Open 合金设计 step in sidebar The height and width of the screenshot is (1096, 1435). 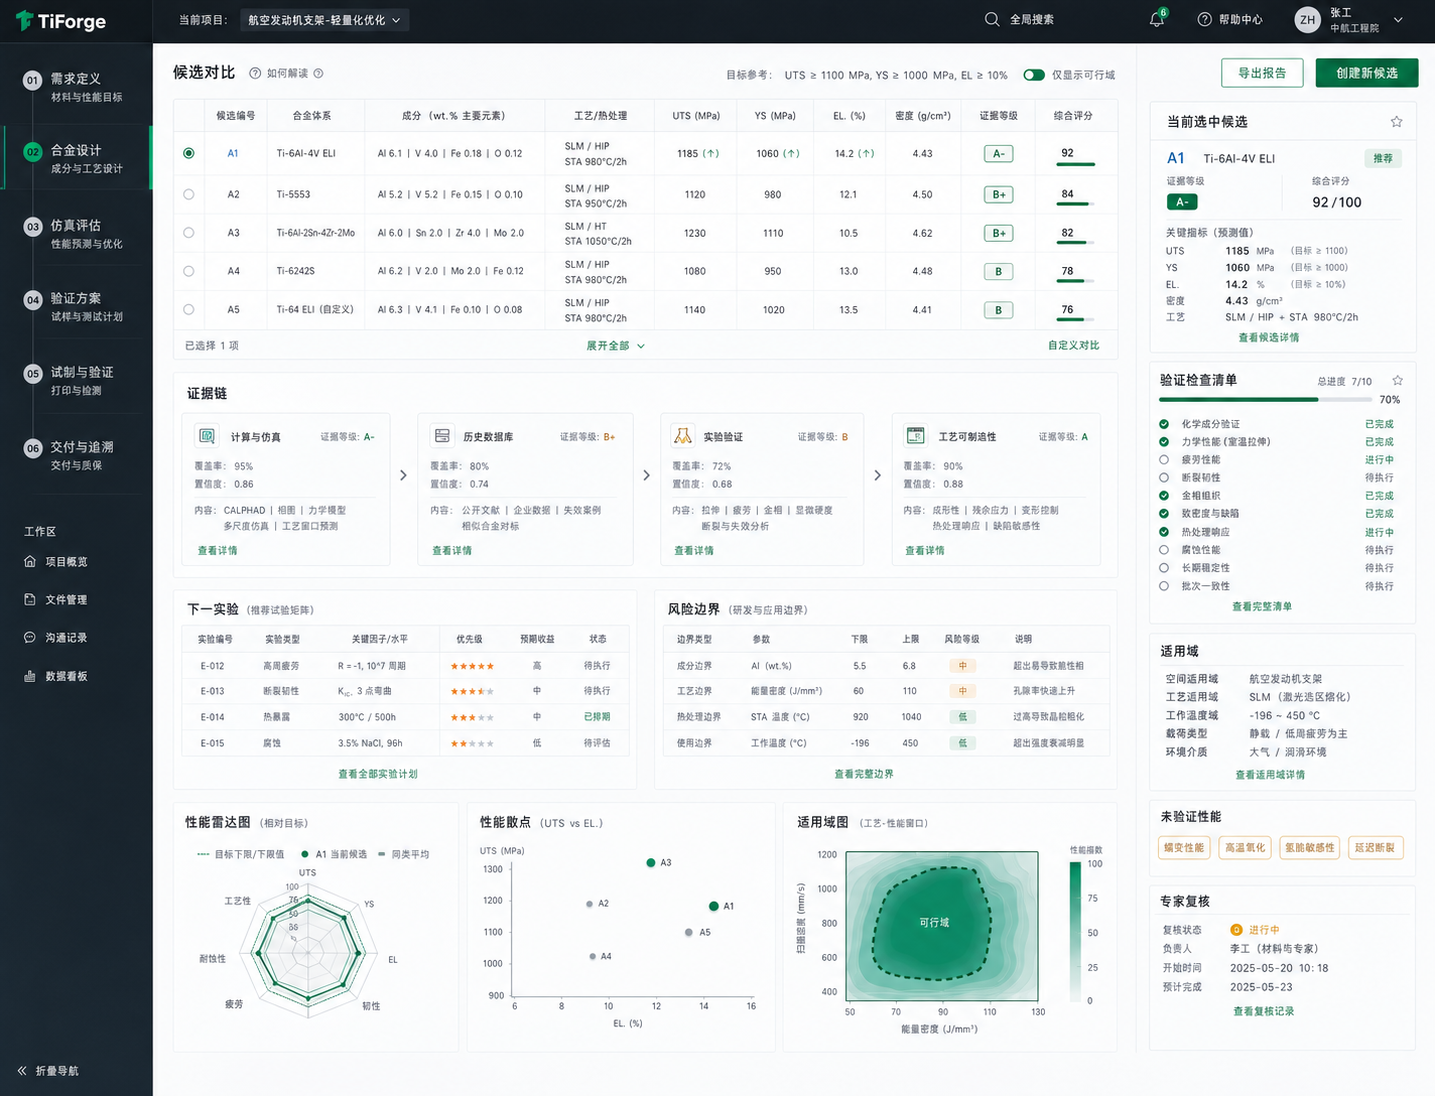(76, 158)
